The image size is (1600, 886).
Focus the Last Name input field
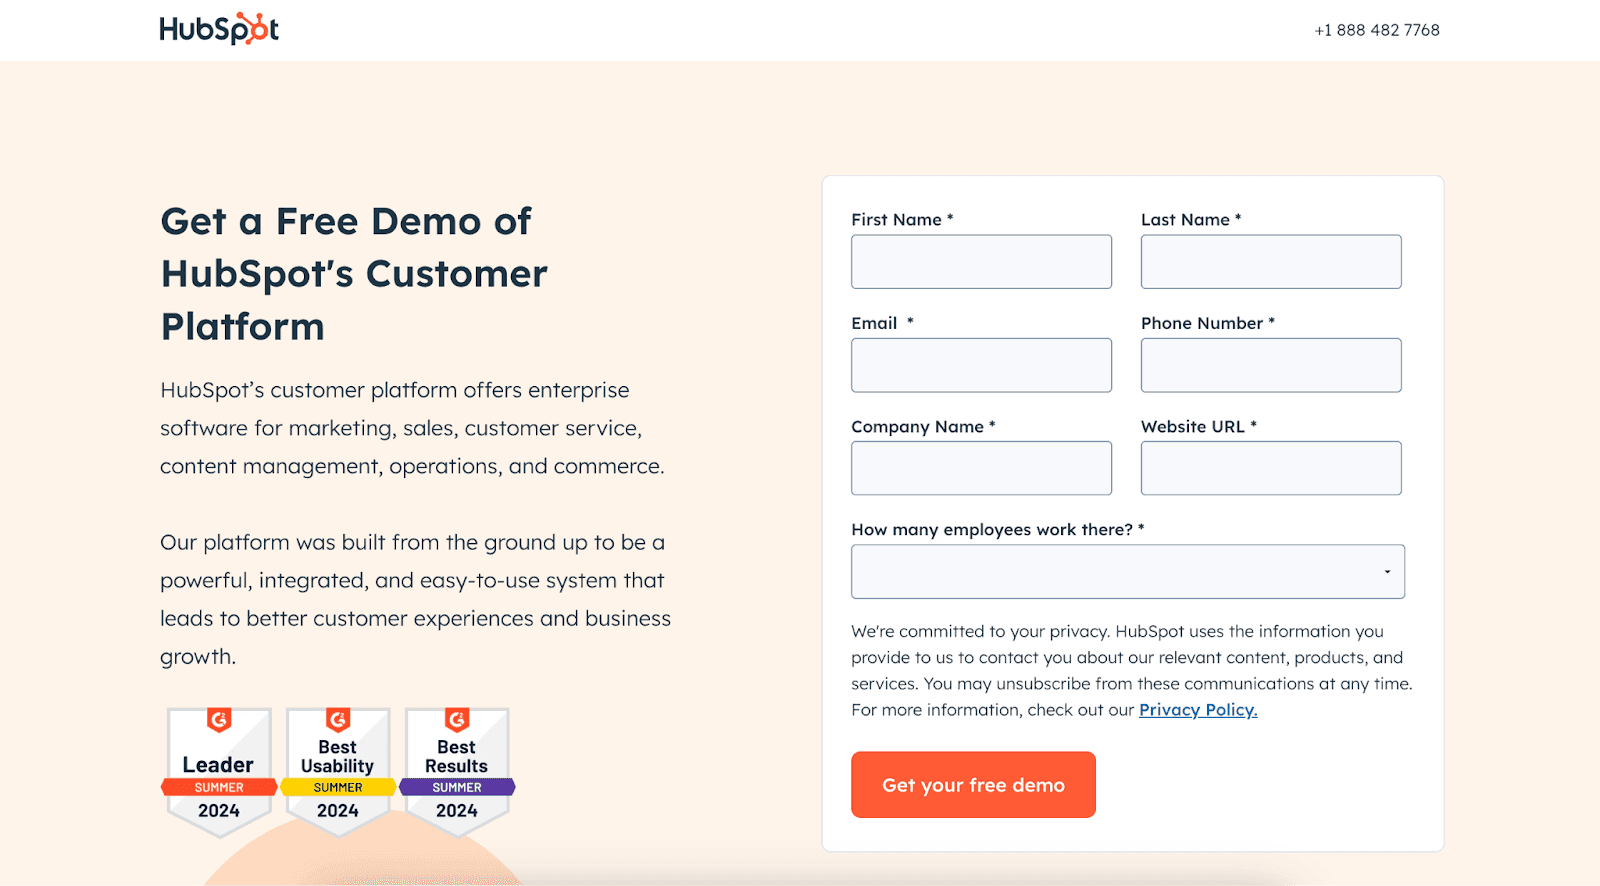click(1270, 262)
